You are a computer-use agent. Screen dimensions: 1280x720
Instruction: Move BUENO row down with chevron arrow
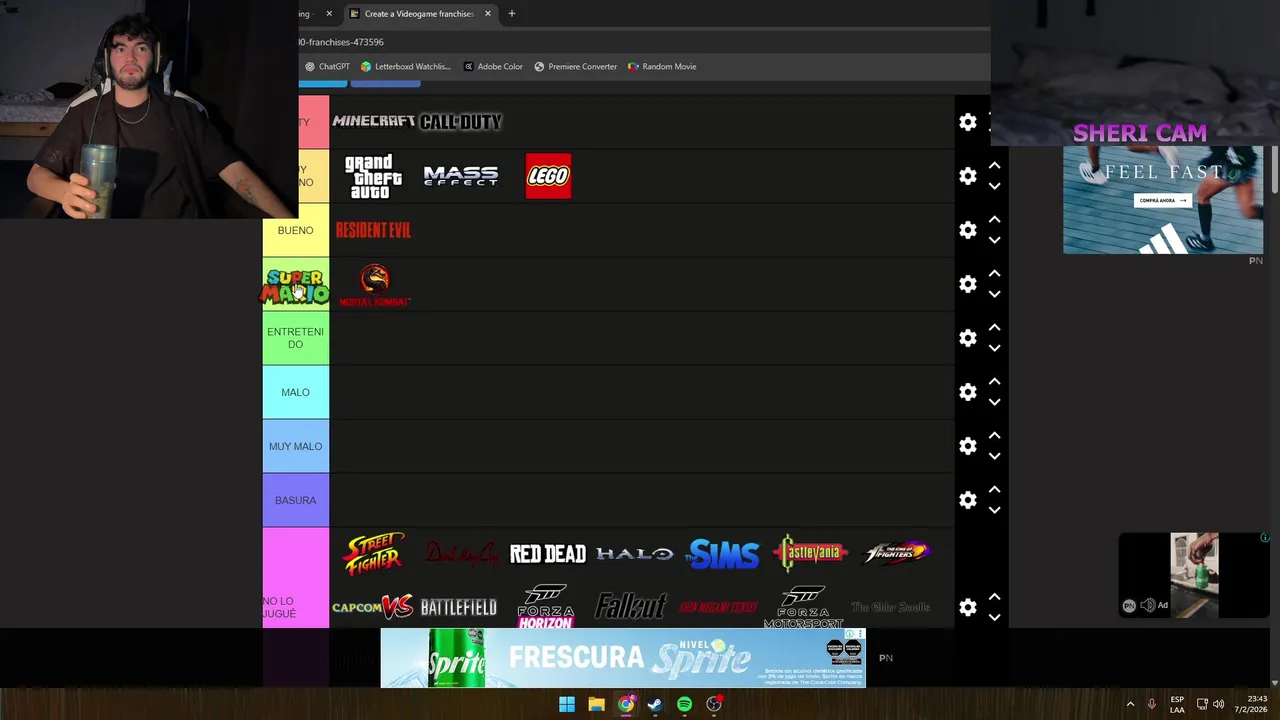(994, 240)
